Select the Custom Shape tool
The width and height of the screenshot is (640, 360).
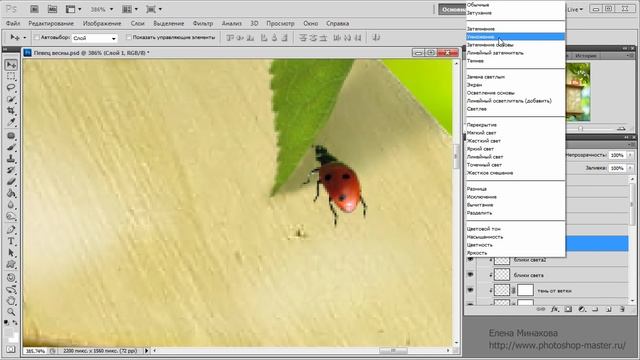click(11, 264)
